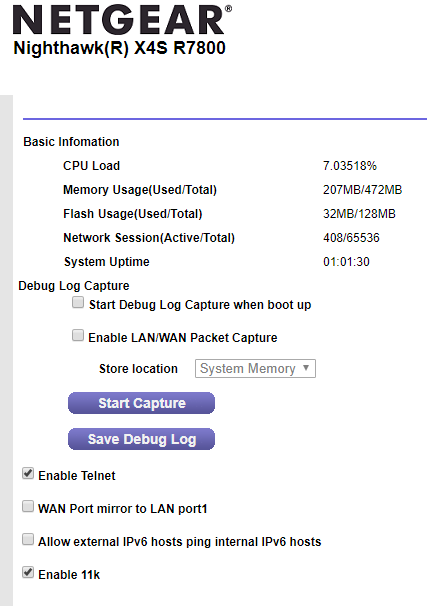
Task: Click the Store location label
Action: click(138, 369)
